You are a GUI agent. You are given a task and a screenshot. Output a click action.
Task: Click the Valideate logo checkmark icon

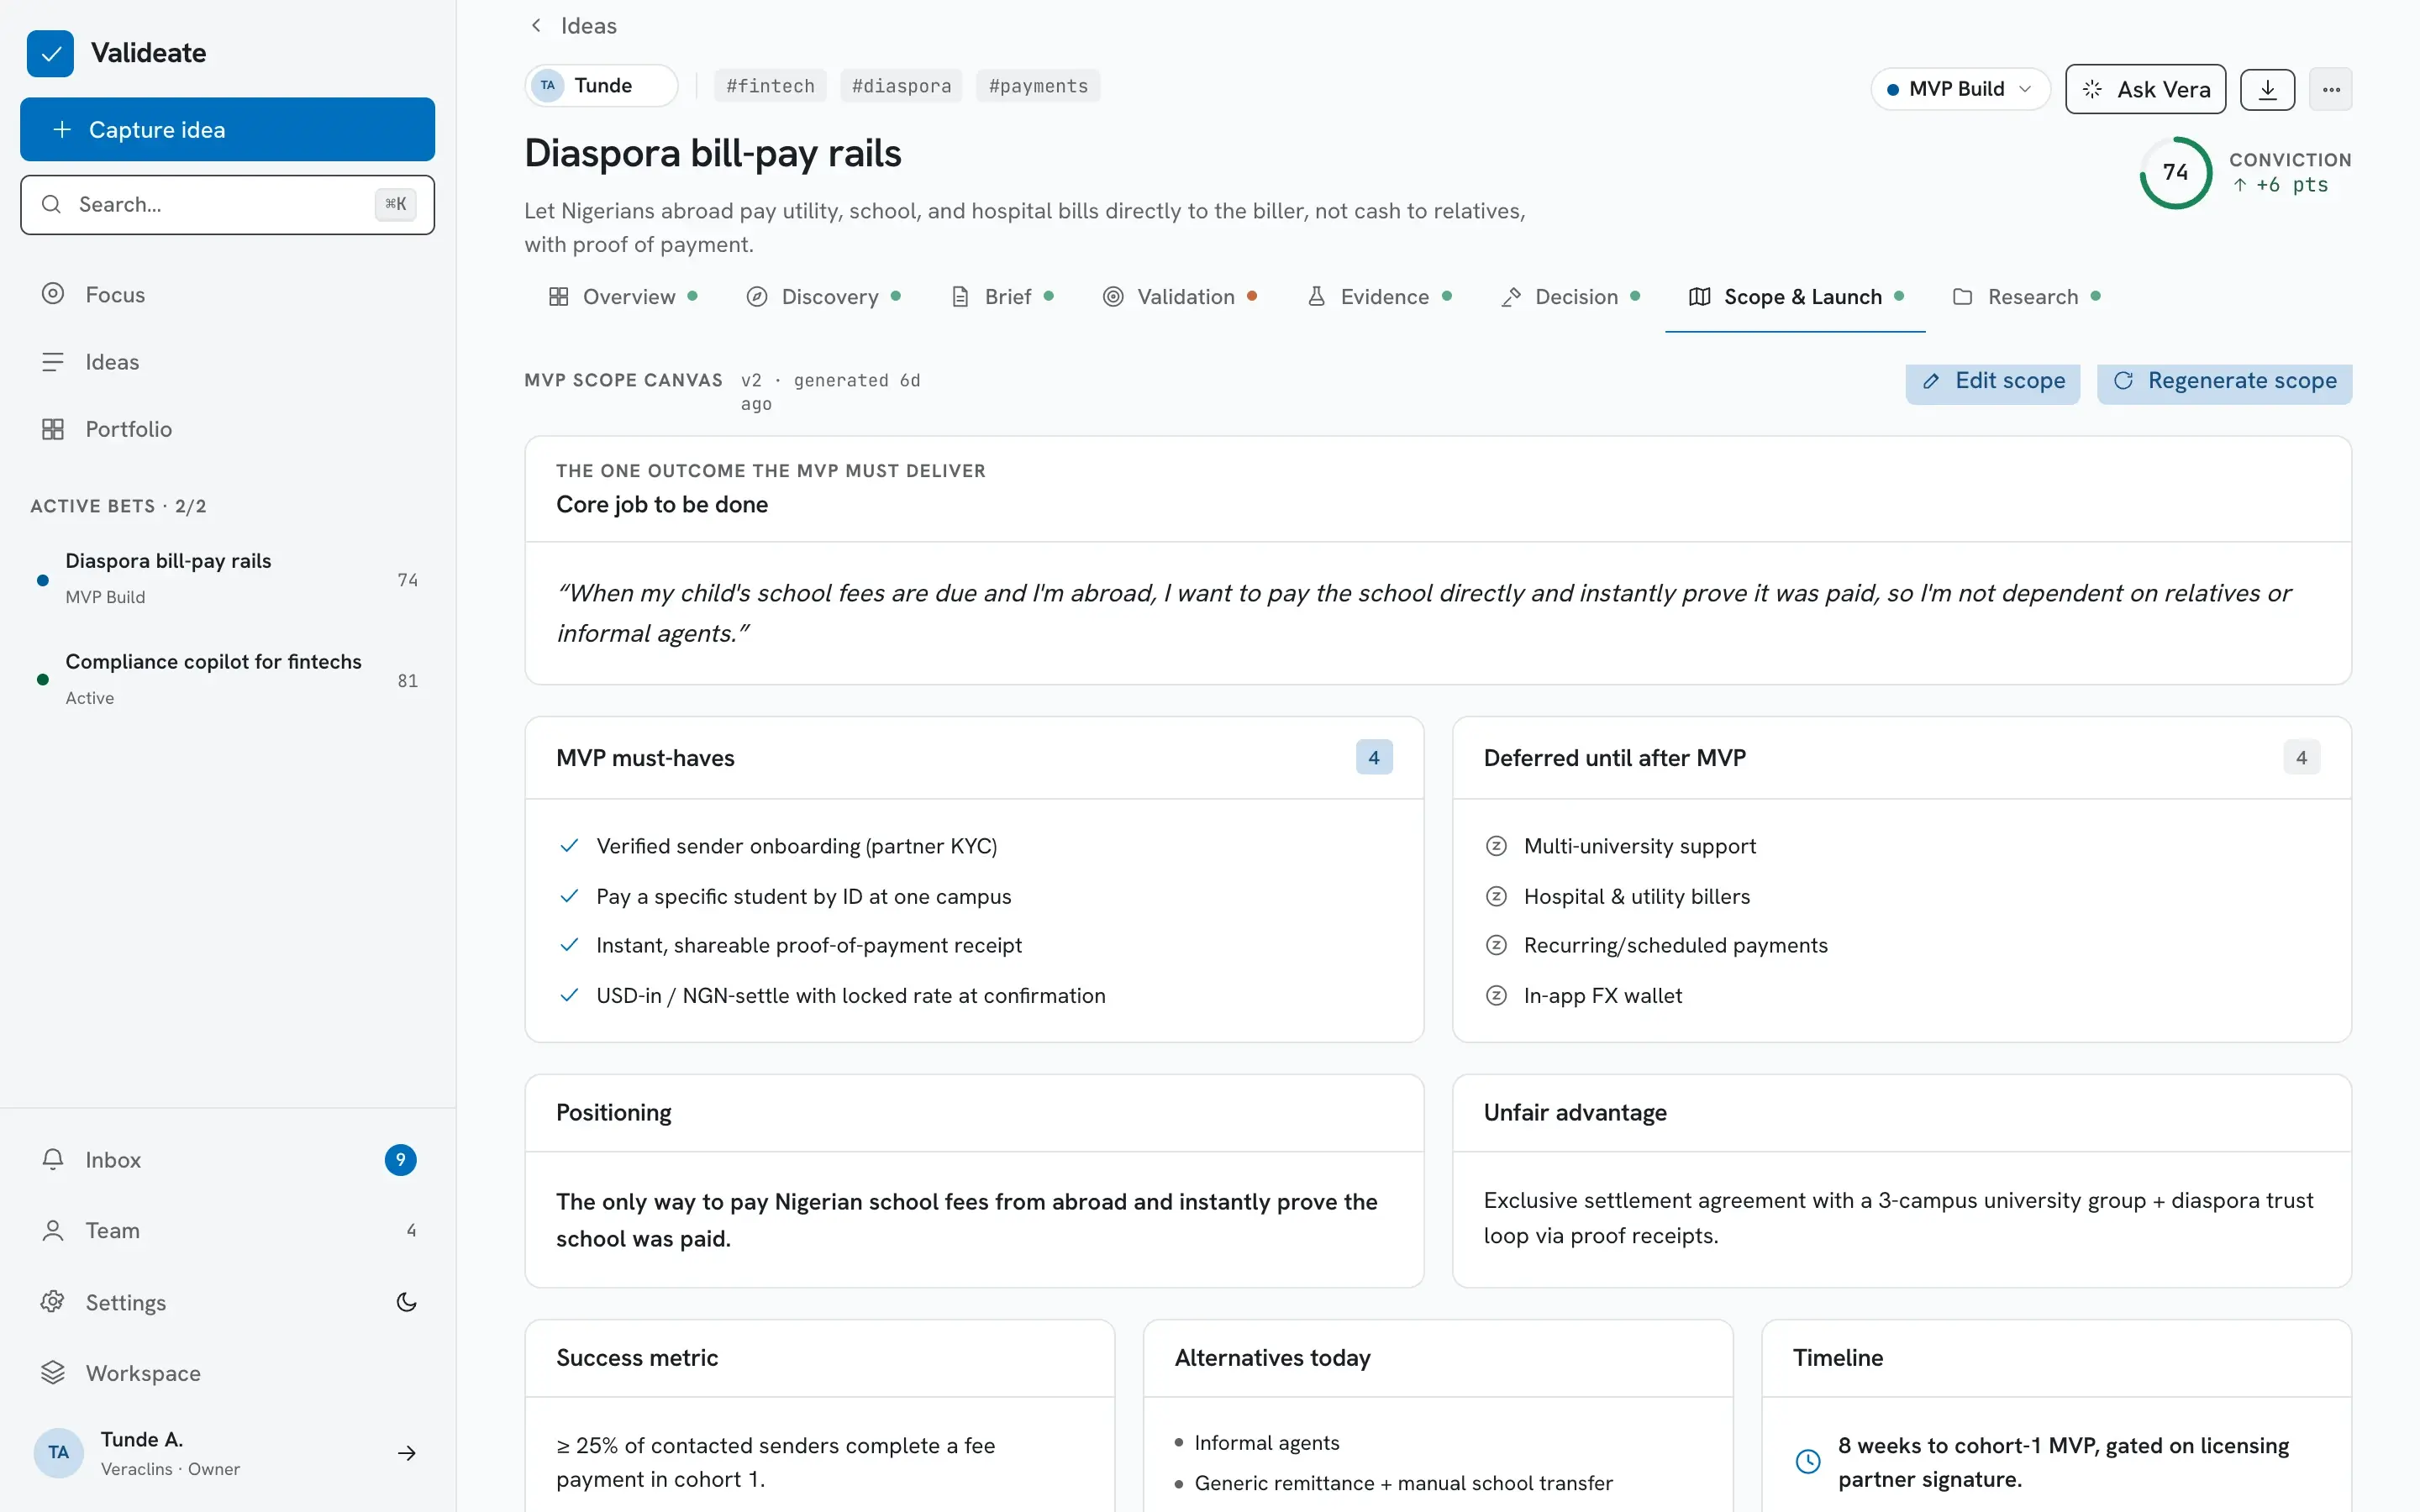click(x=50, y=53)
